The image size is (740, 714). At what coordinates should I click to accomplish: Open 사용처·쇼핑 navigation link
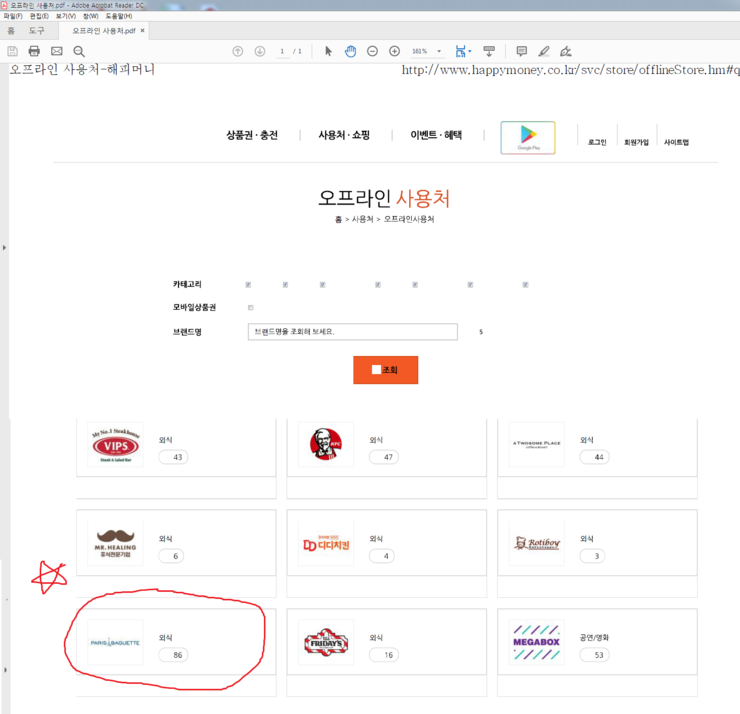(x=344, y=135)
